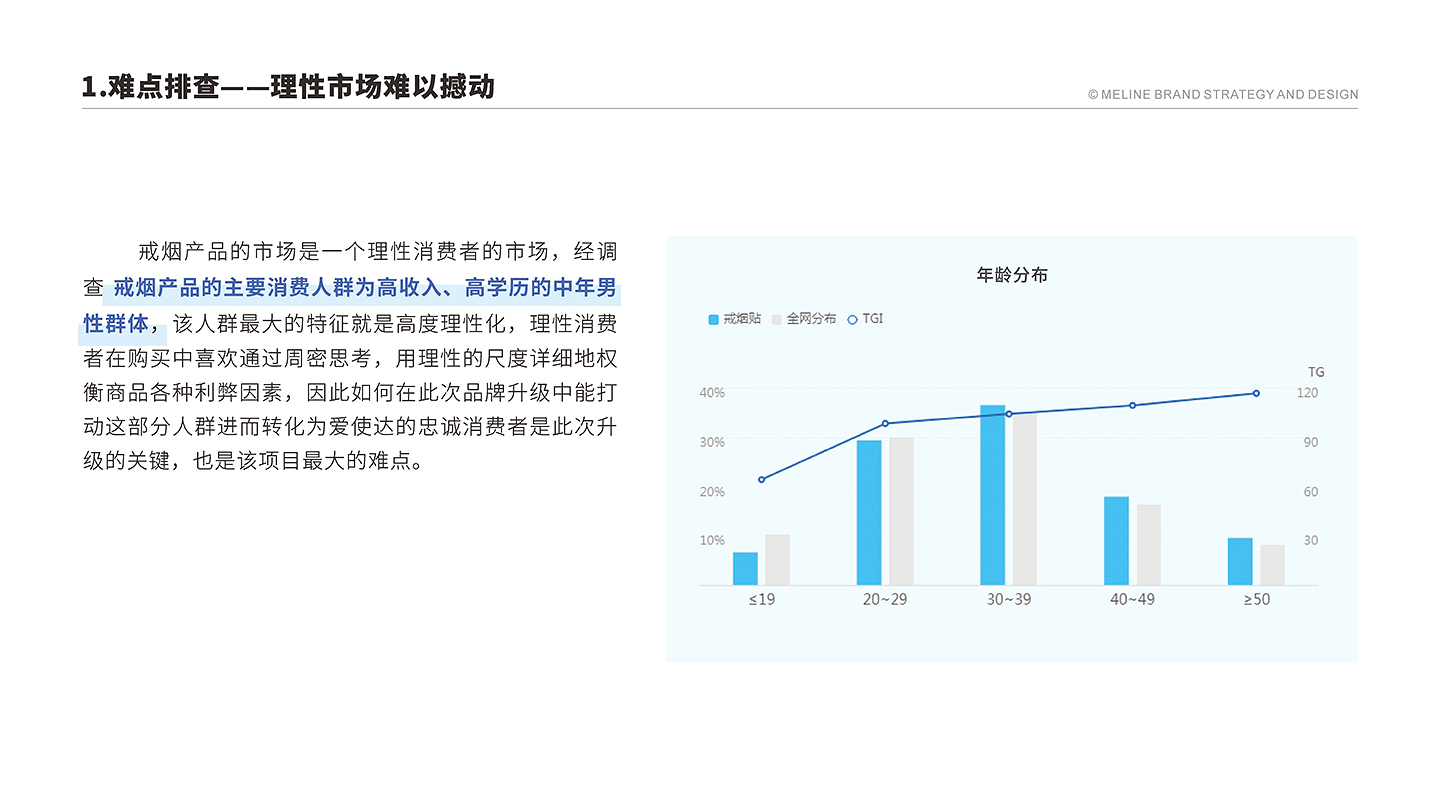The image size is (1440, 810).
Task: Click the highlighted words 性群体
Action: coord(115,324)
